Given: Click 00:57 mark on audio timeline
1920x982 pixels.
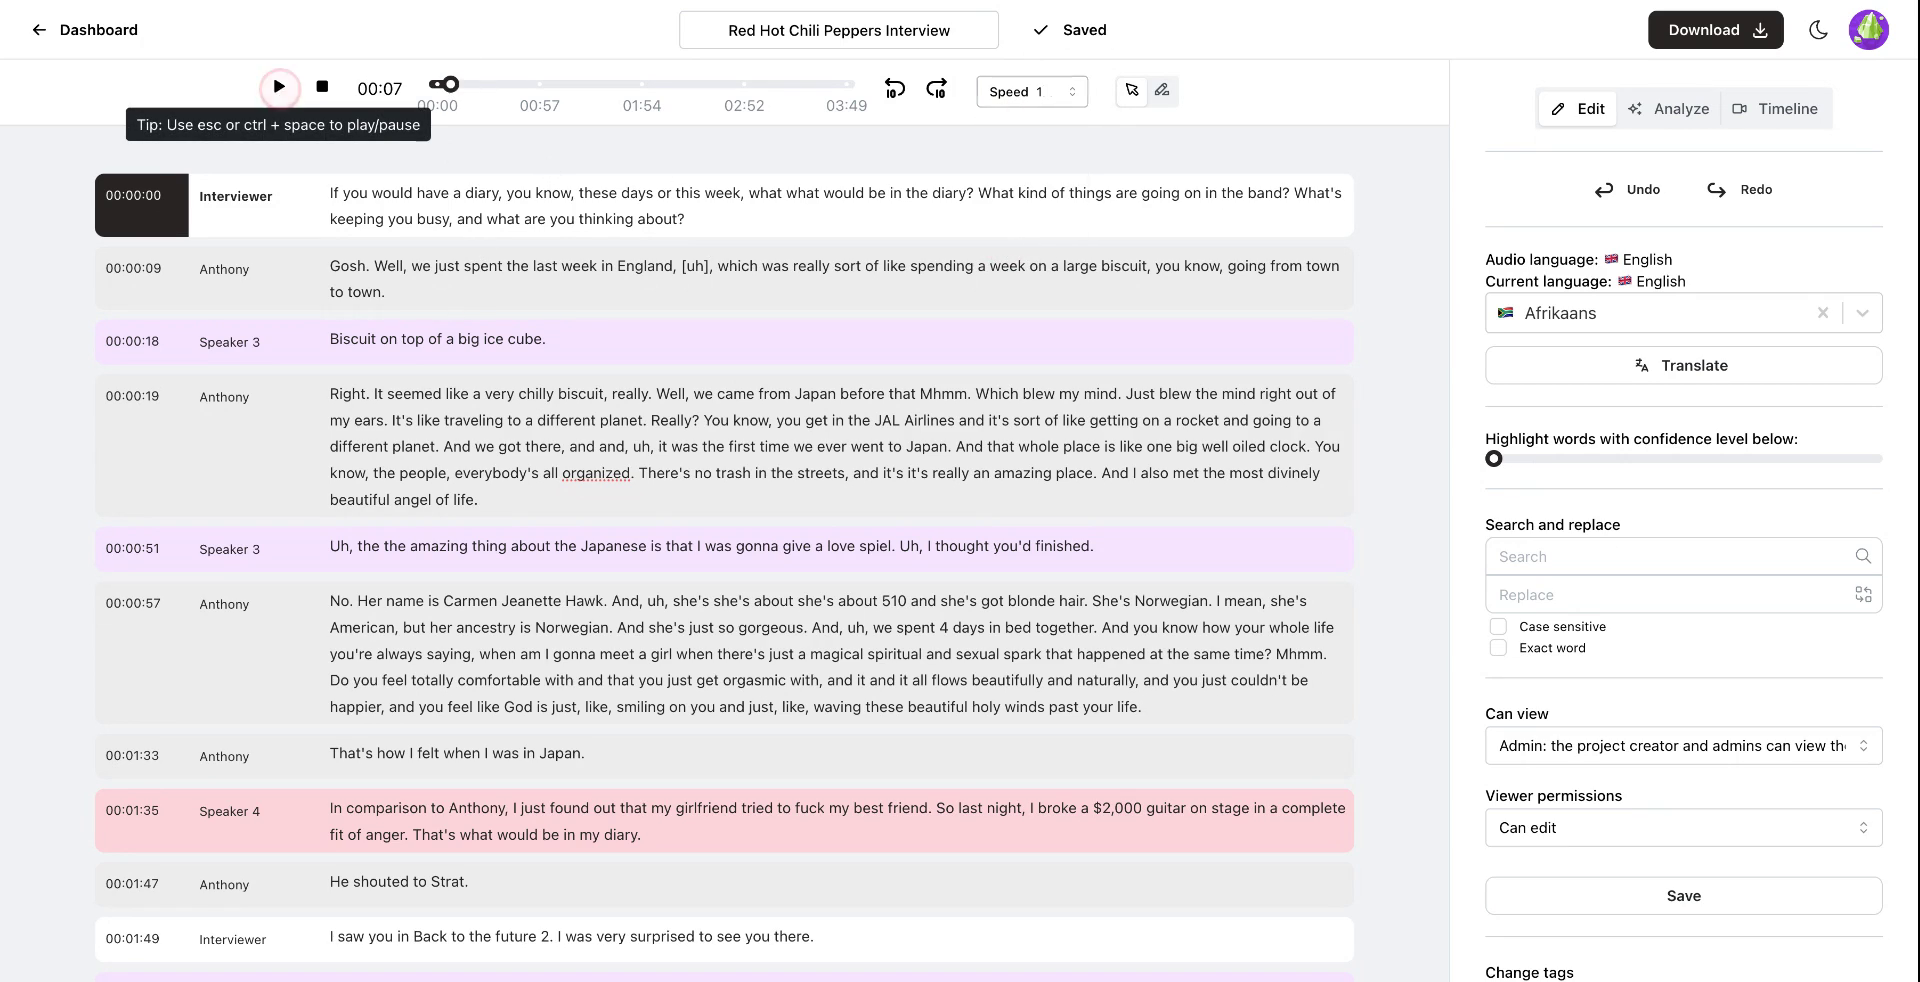Looking at the screenshot, I should (x=539, y=105).
